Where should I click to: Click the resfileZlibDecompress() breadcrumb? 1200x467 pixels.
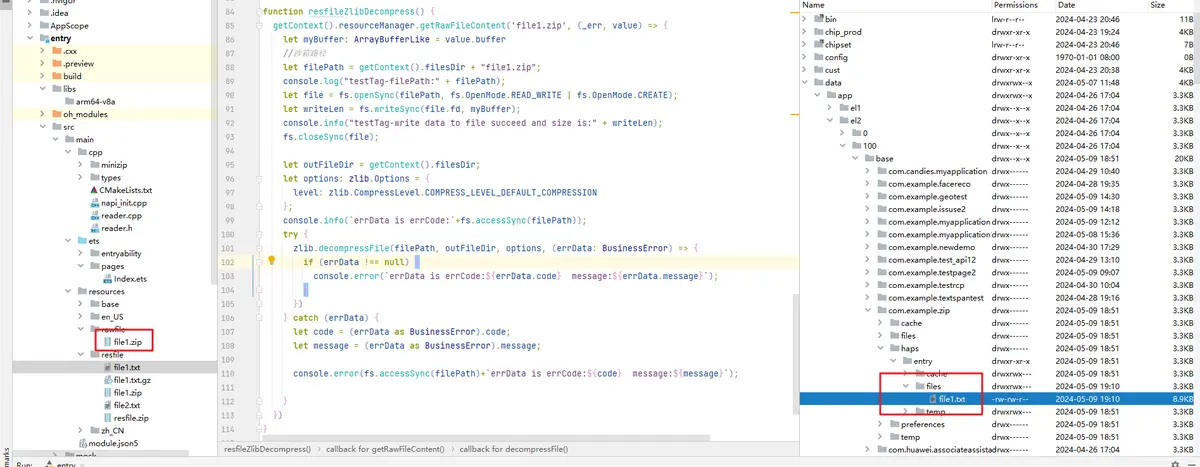(267, 450)
